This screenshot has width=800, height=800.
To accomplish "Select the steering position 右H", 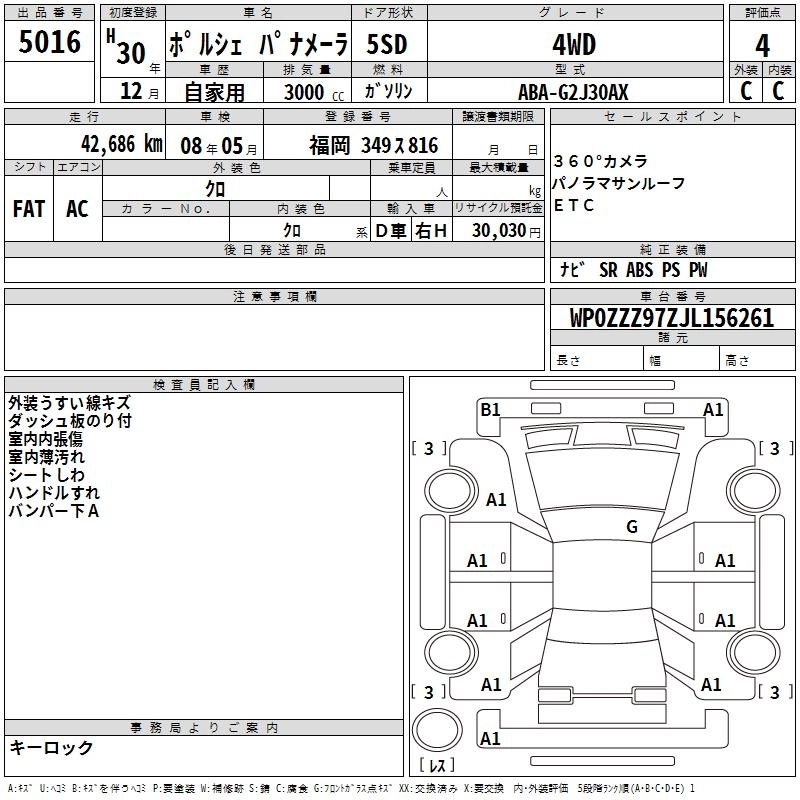I will 431,231.
